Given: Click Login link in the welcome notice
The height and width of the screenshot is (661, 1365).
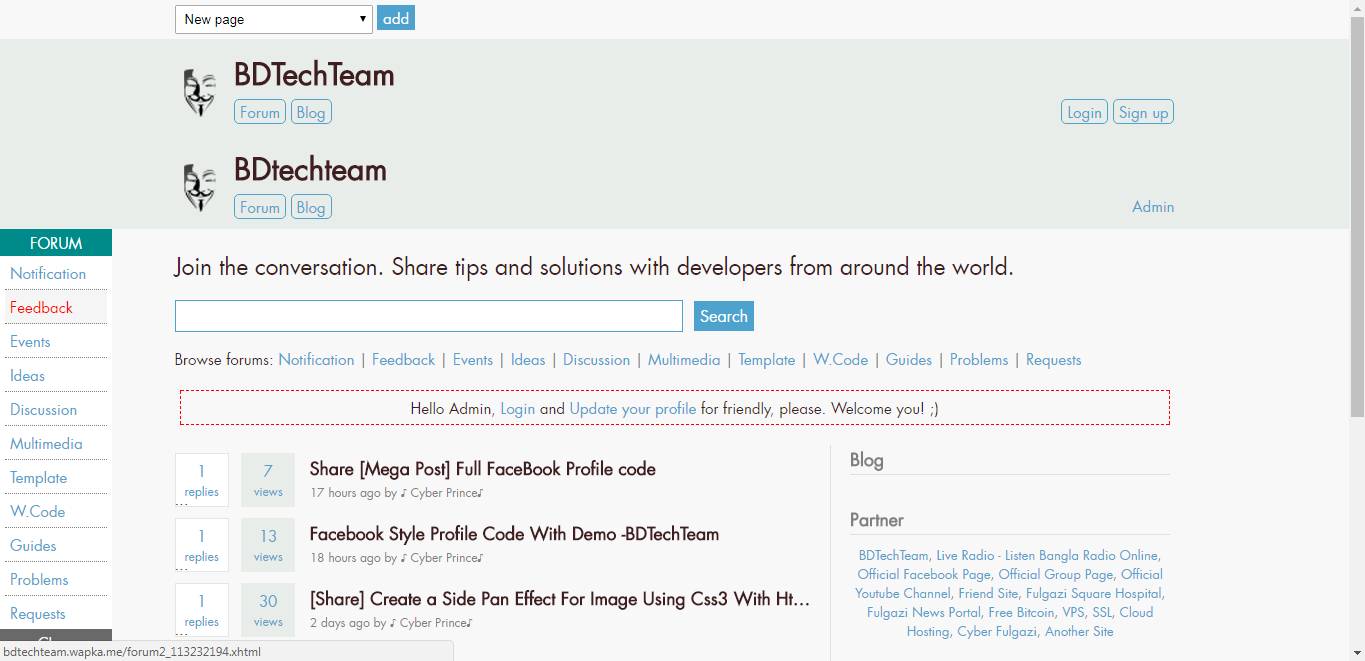Looking at the screenshot, I should pyautogui.click(x=518, y=409).
